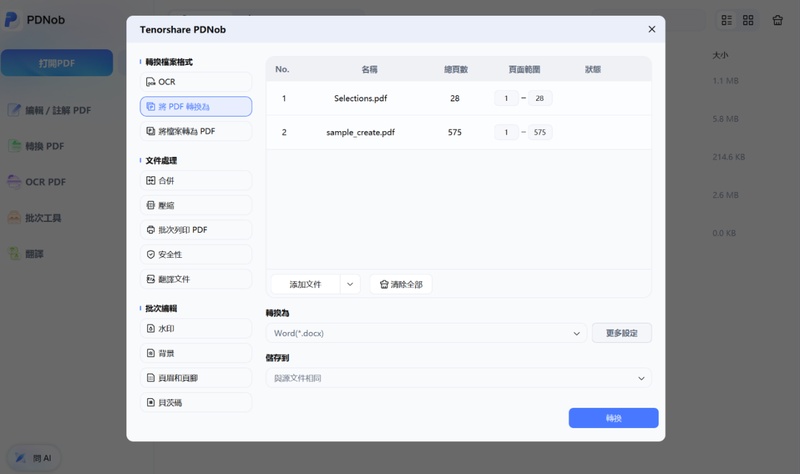The width and height of the screenshot is (800, 474).
Task: Click the 合併 merge icon
Action: (151, 181)
